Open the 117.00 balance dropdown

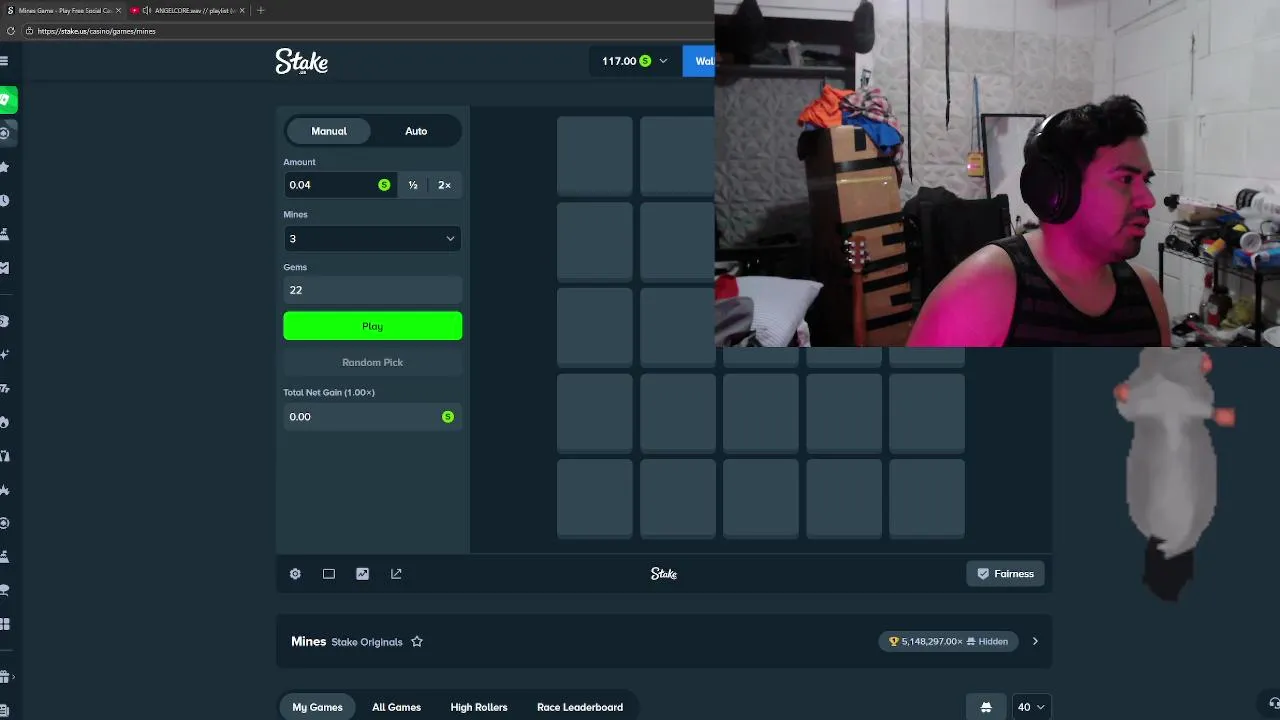(635, 61)
